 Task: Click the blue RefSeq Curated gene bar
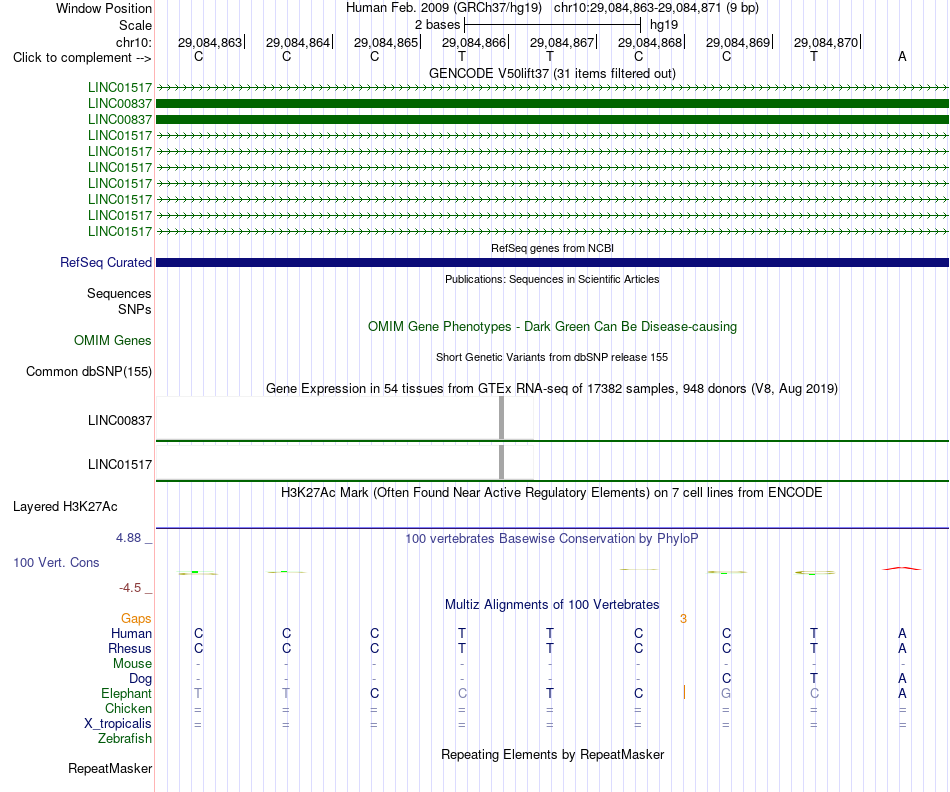pyautogui.click(x=552, y=262)
